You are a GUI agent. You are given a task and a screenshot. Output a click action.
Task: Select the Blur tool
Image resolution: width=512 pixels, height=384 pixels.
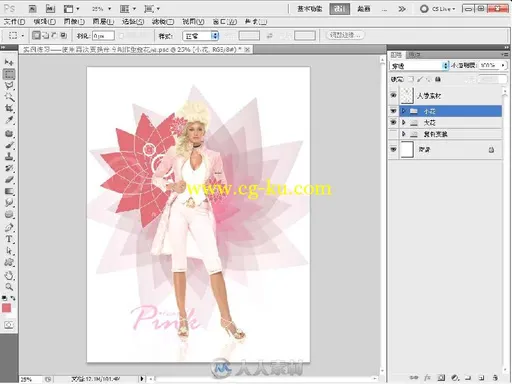click(x=9, y=202)
